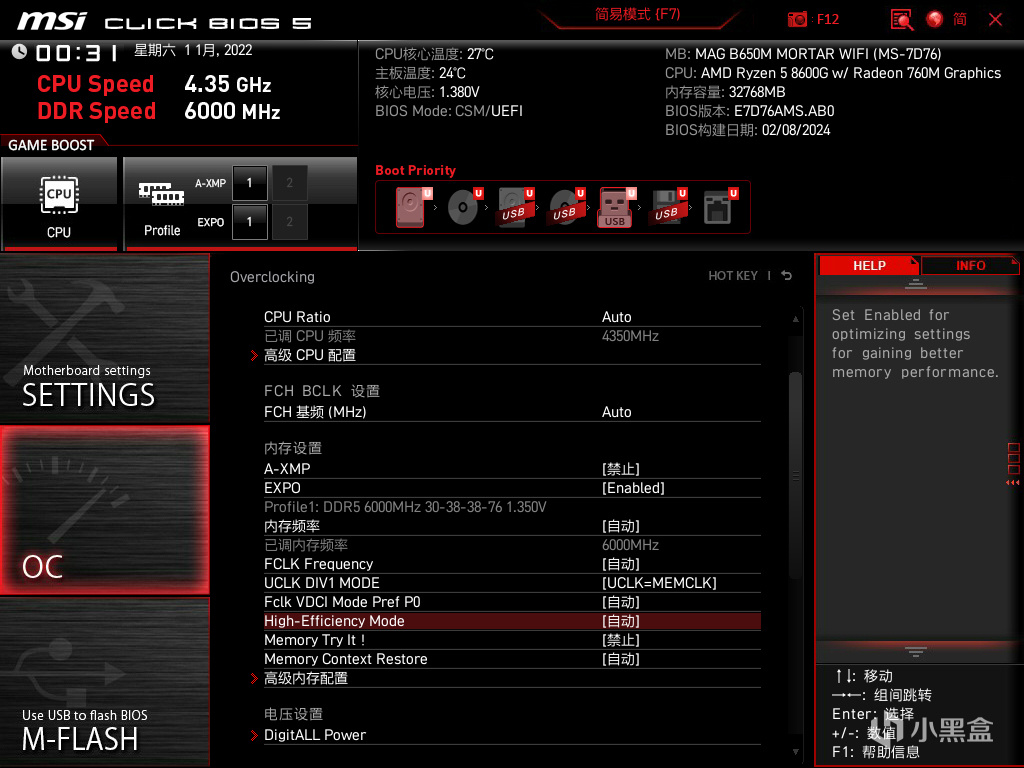Expand the 高级 CPU 配置 submenu
The image size is (1024, 768).
click(512, 355)
